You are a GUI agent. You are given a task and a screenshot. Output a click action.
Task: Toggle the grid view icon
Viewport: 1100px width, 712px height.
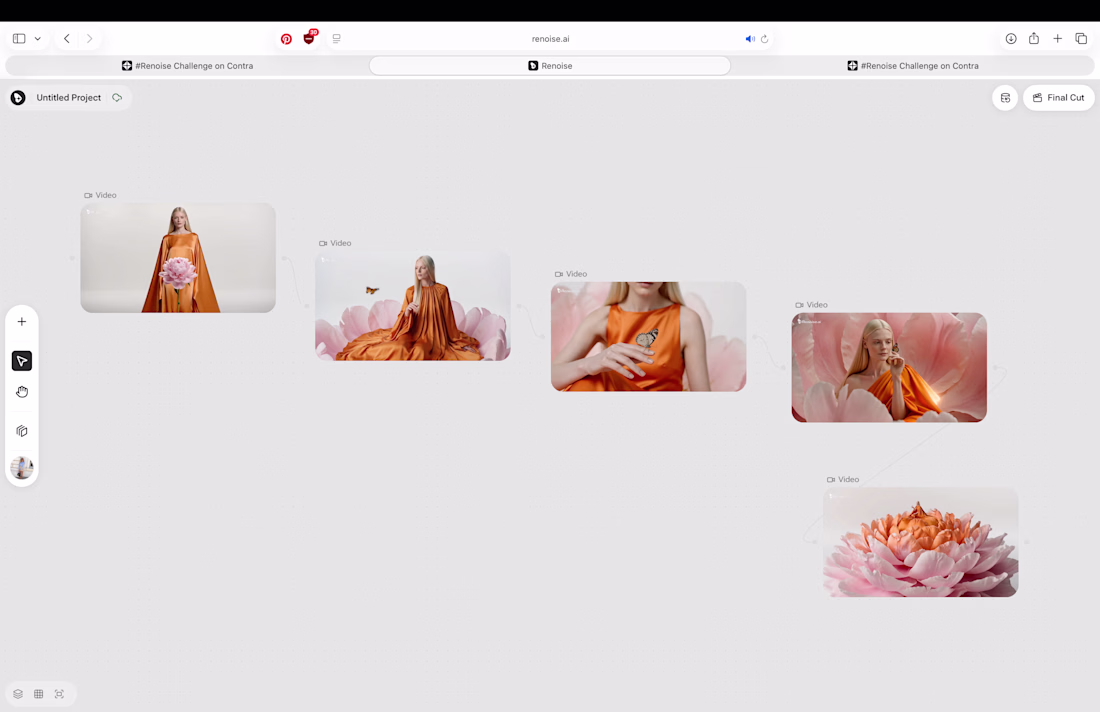click(x=39, y=694)
